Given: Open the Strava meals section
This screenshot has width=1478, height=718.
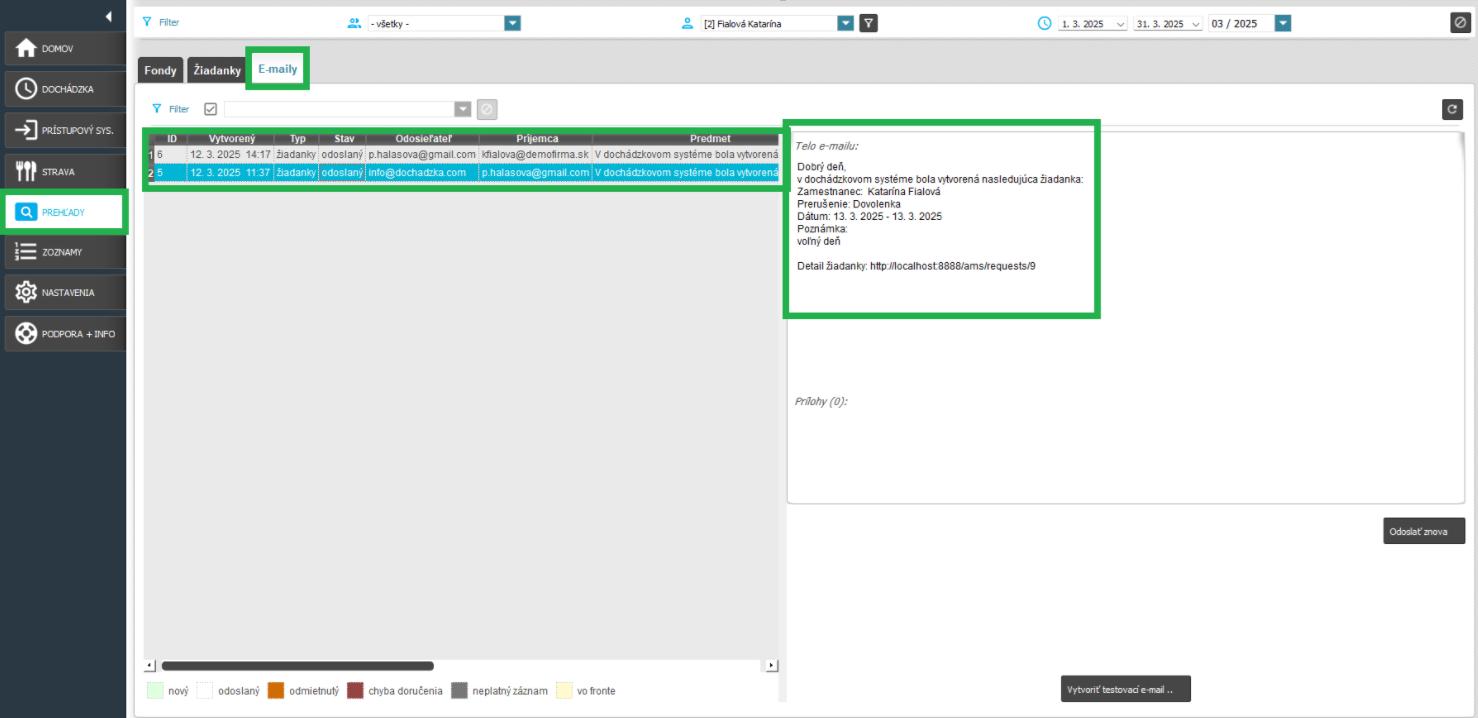Looking at the screenshot, I should pyautogui.click(x=65, y=172).
